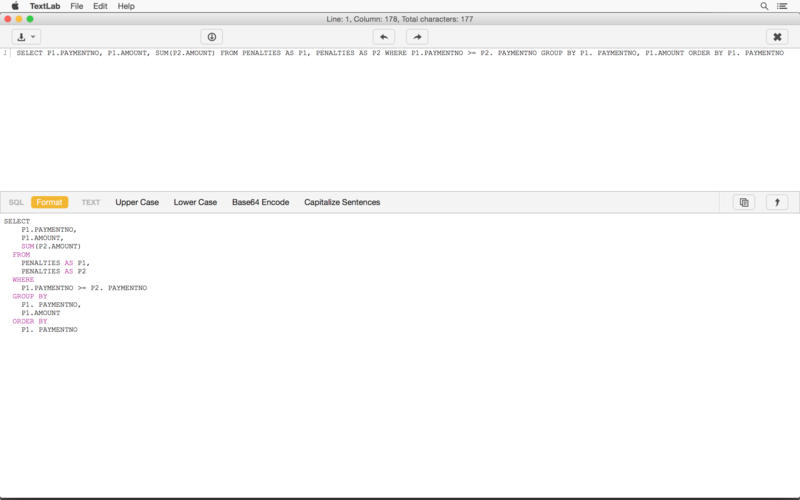Click the redo forward arrow button
This screenshot has width=800, height=500.
(x=417, y=36)
